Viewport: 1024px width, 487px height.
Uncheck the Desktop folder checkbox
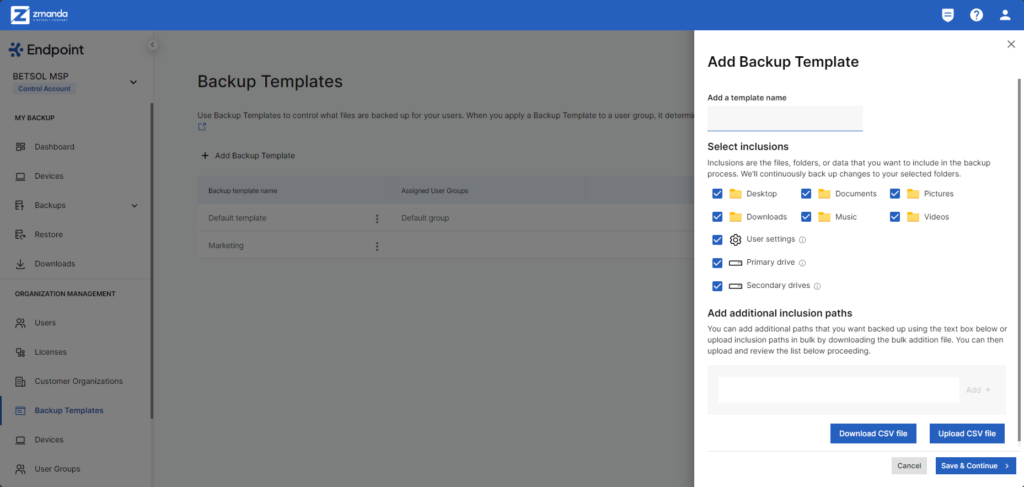(x=717, y=194)
